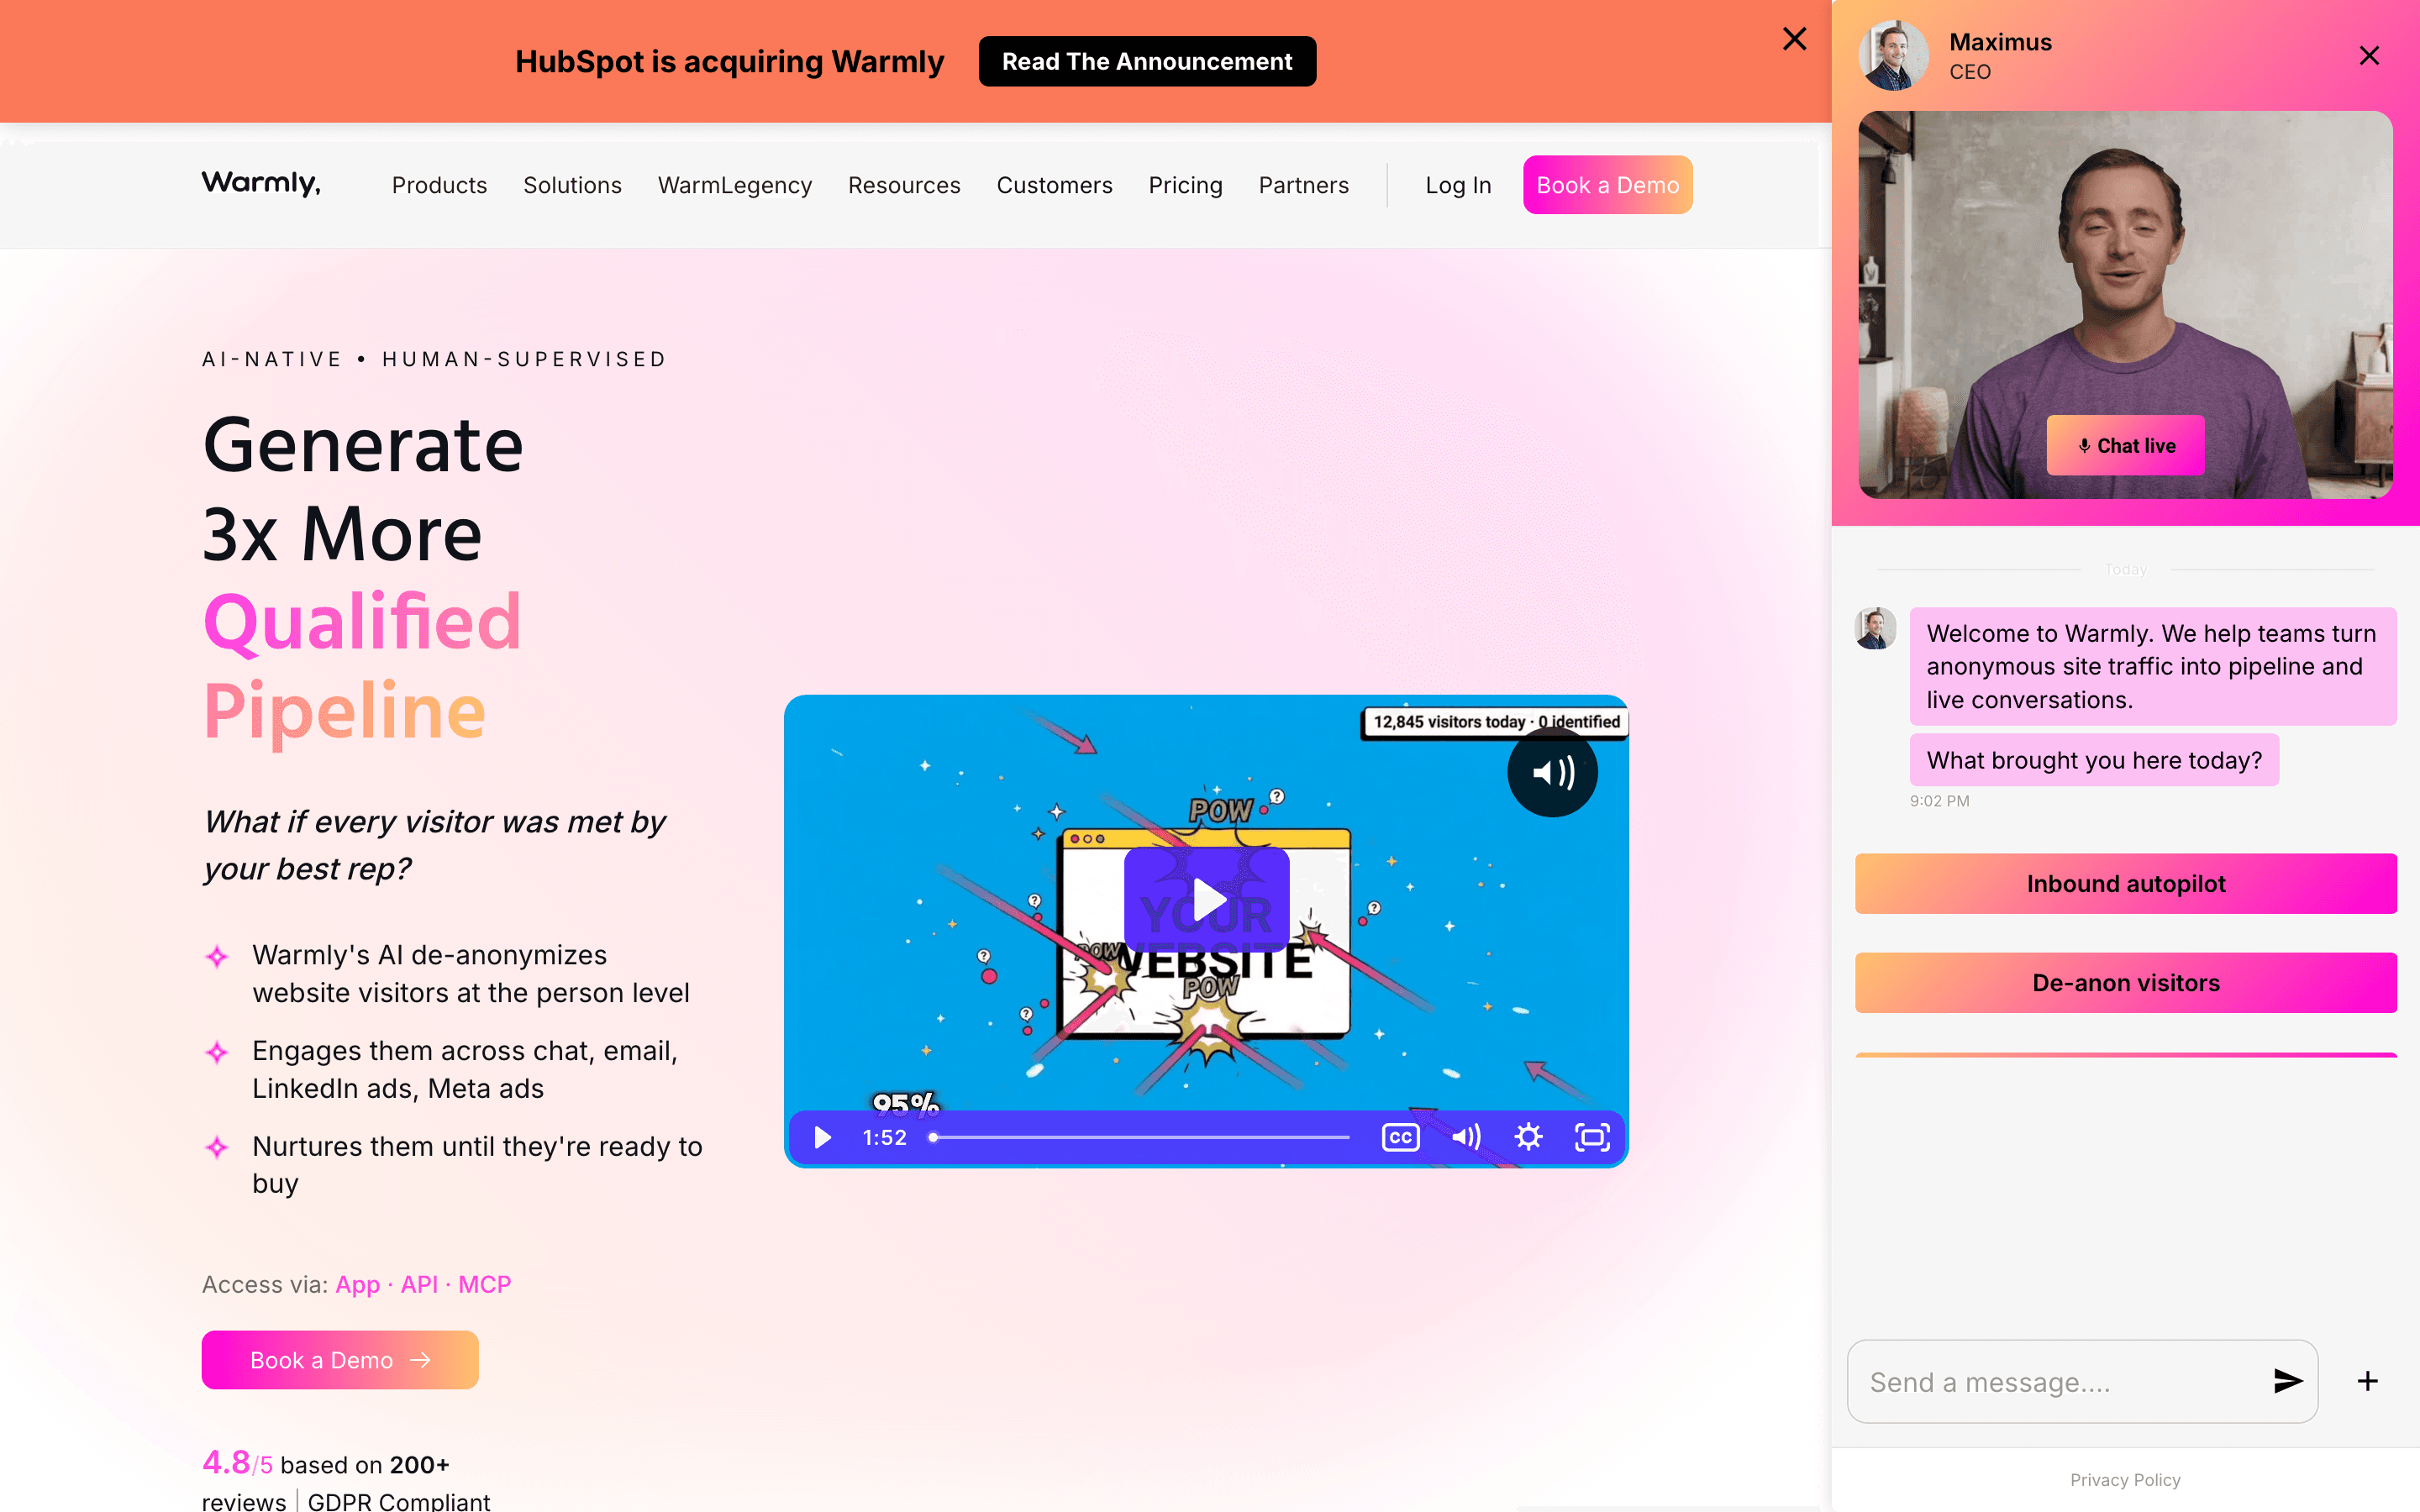Open the Products navigation menu
This screenshot has height=1512, width=2420.
pyautogui.click(x=439, y=185)
